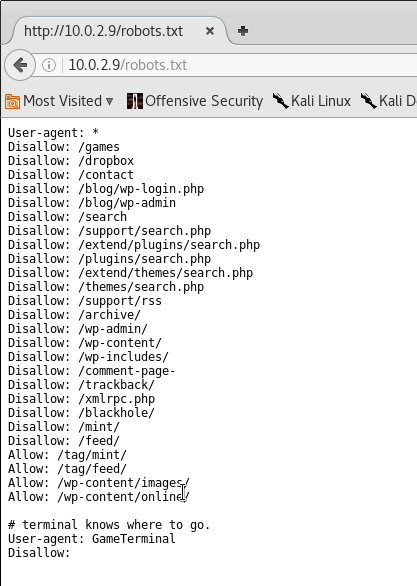
Task: Focus the address bar URL field
Action: click(x=239, y=65)
